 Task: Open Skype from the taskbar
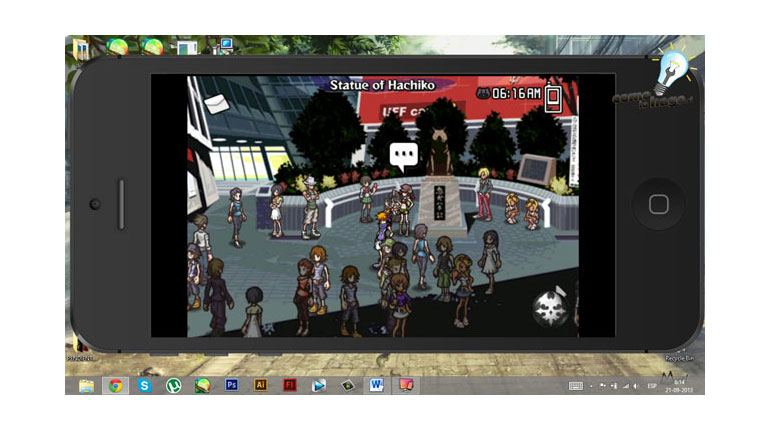[144, 386]
